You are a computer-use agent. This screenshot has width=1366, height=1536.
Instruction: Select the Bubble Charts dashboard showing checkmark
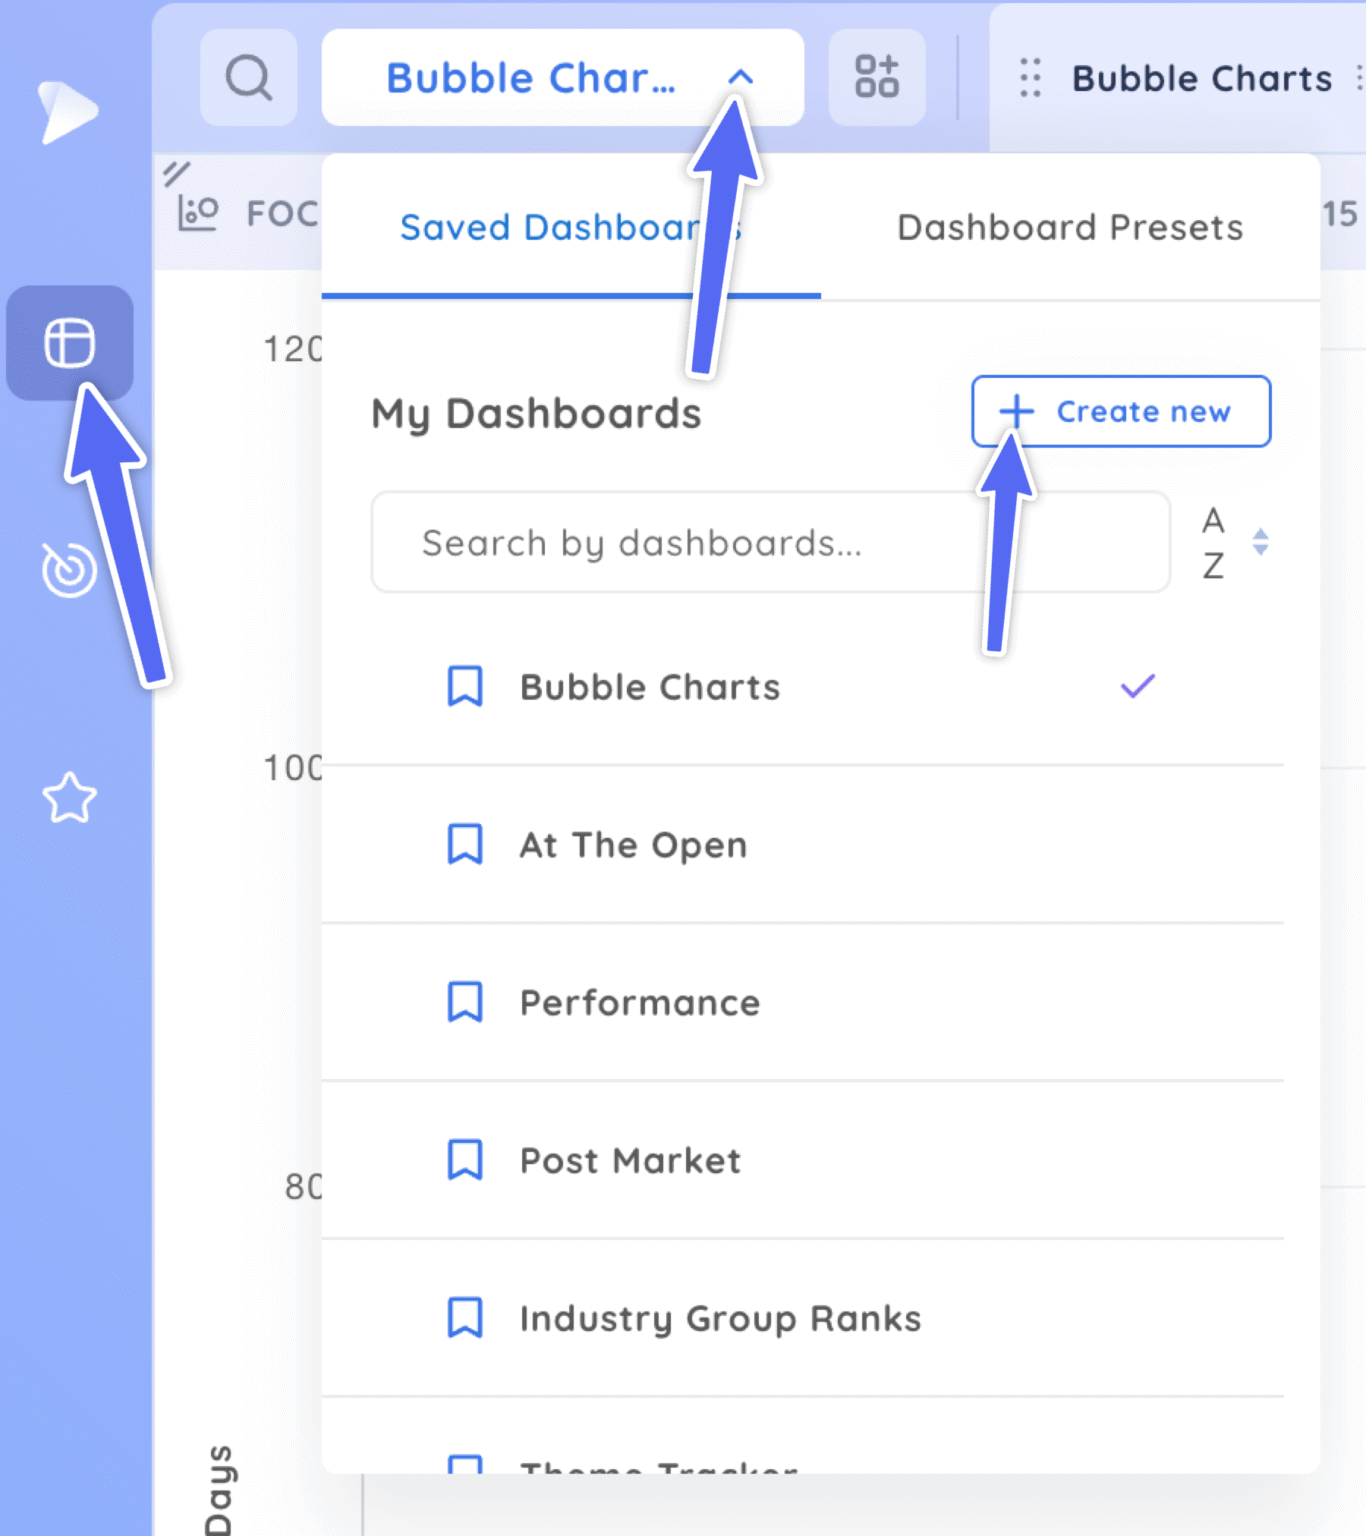click(649, 687)
